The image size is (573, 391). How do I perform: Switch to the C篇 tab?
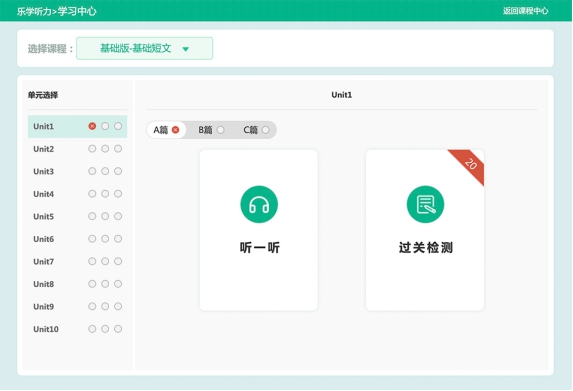tap(256, 130)
